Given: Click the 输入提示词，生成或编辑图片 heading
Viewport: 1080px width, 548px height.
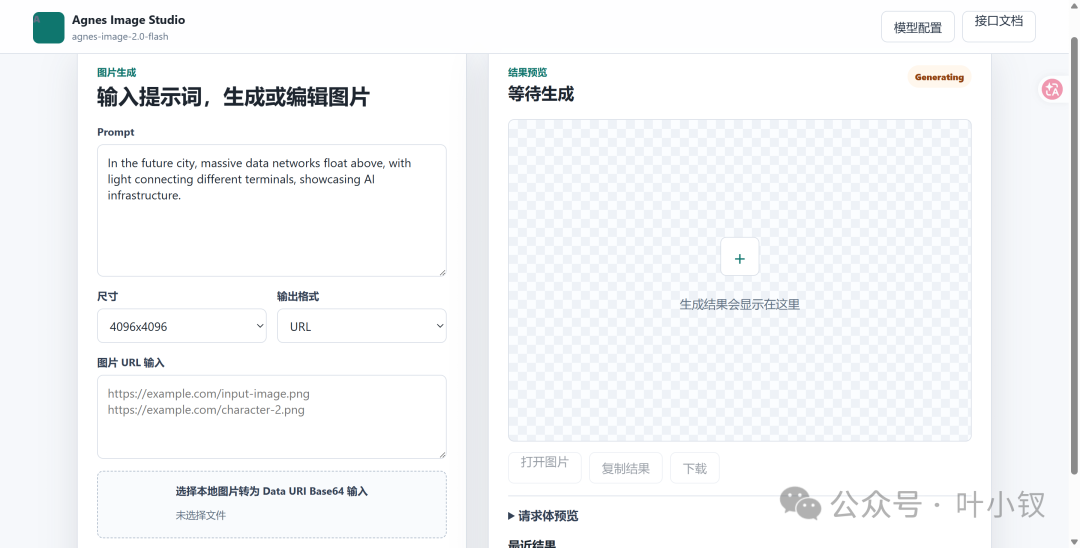Looking at the screenshot, I should pos(233,96).
